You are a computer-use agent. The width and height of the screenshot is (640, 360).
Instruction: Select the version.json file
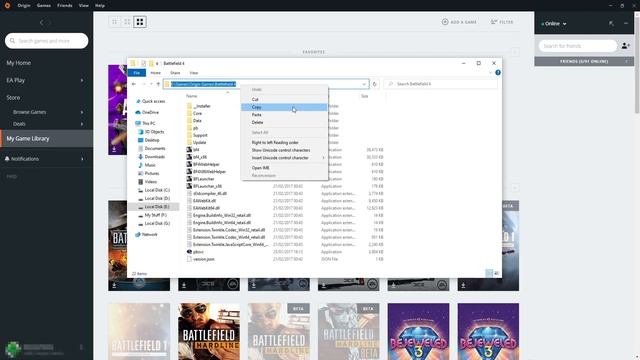[x=204, y=259]
